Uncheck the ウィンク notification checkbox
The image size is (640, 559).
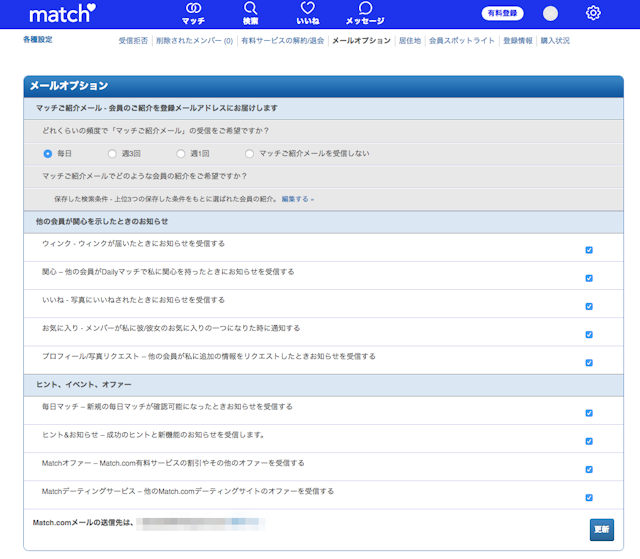[589, 250]
